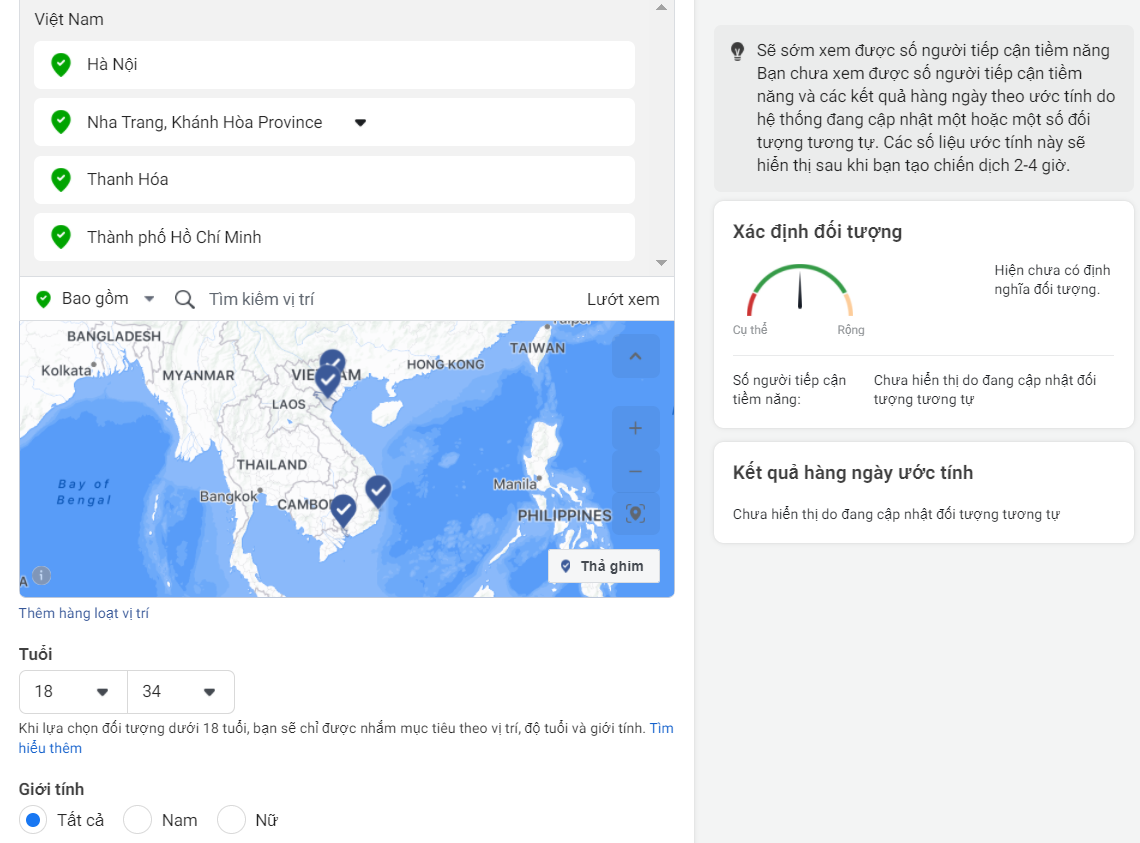Select the Tất cả gender radio button
1140x843 pixels.
33,820
